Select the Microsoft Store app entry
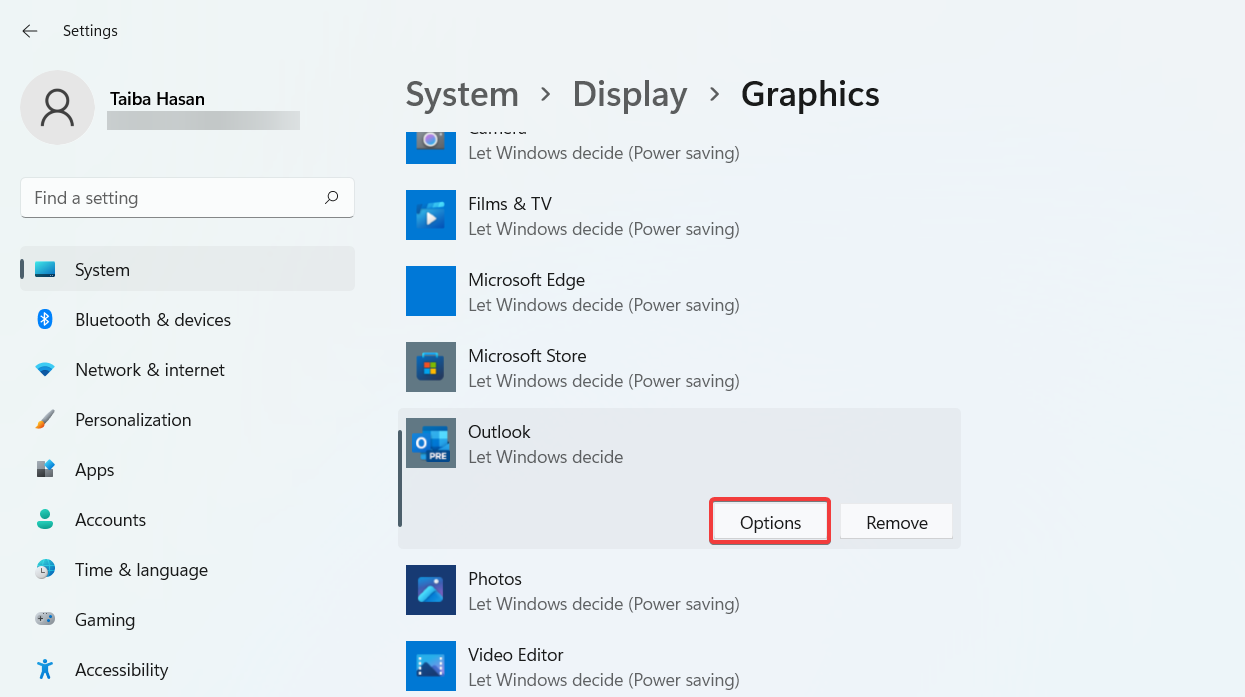 click(679, 368)
